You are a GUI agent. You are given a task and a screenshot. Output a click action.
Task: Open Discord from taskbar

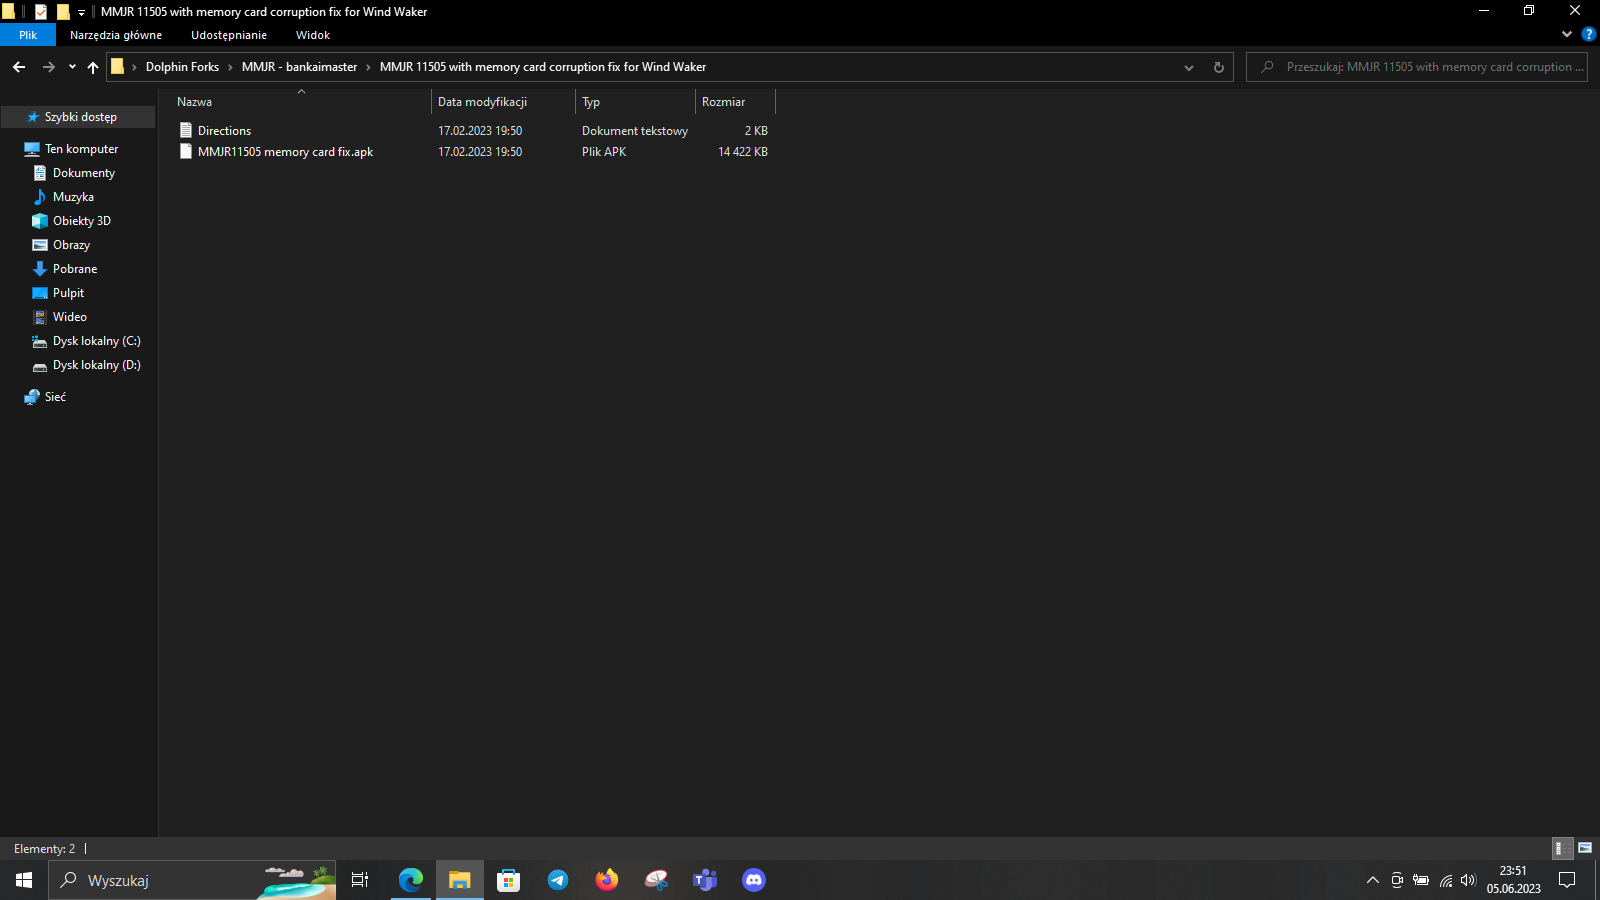coord(754,880)
